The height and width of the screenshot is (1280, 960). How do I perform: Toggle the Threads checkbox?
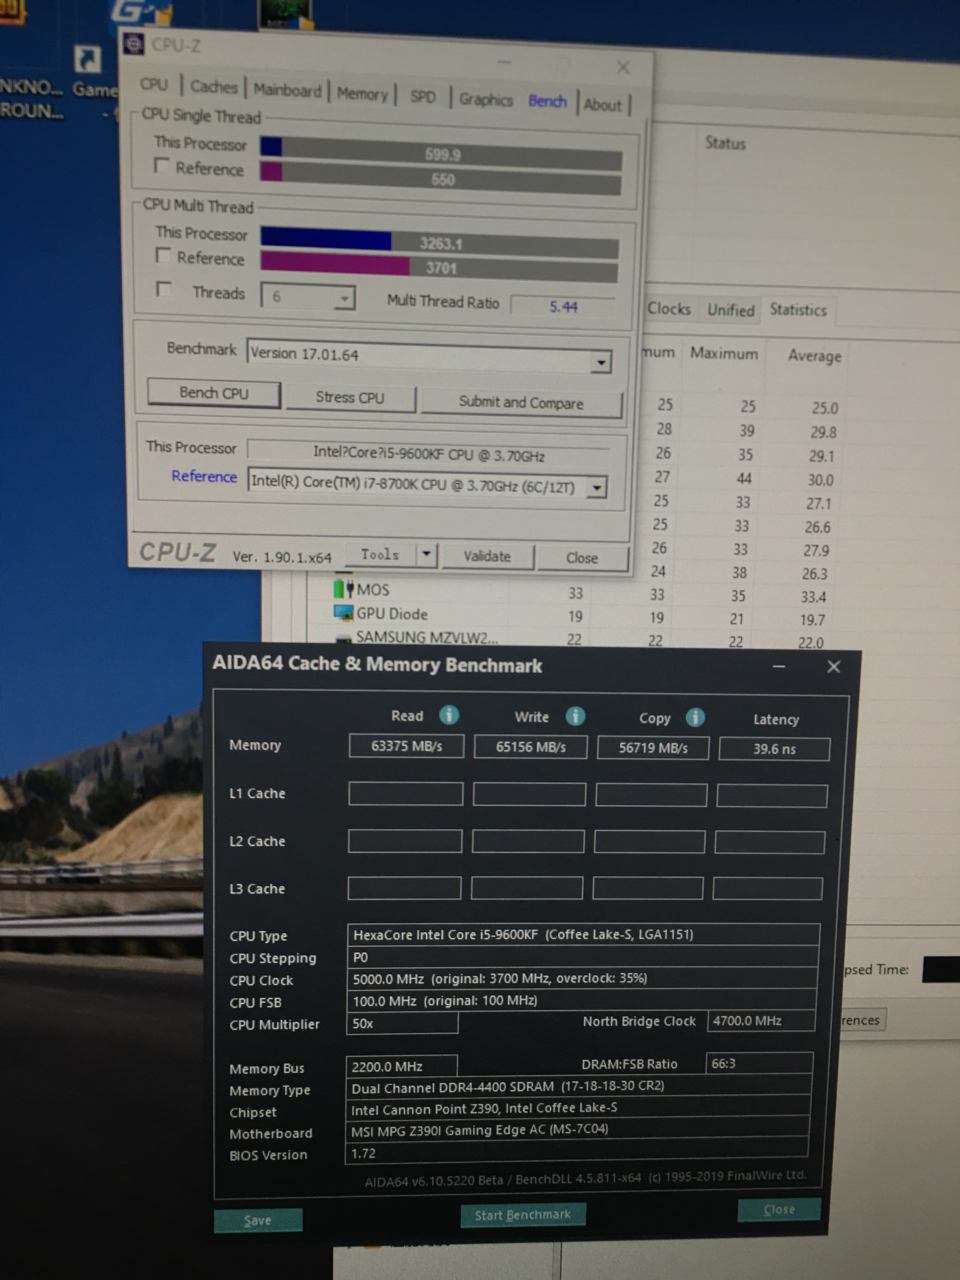[x=164, y=290]
